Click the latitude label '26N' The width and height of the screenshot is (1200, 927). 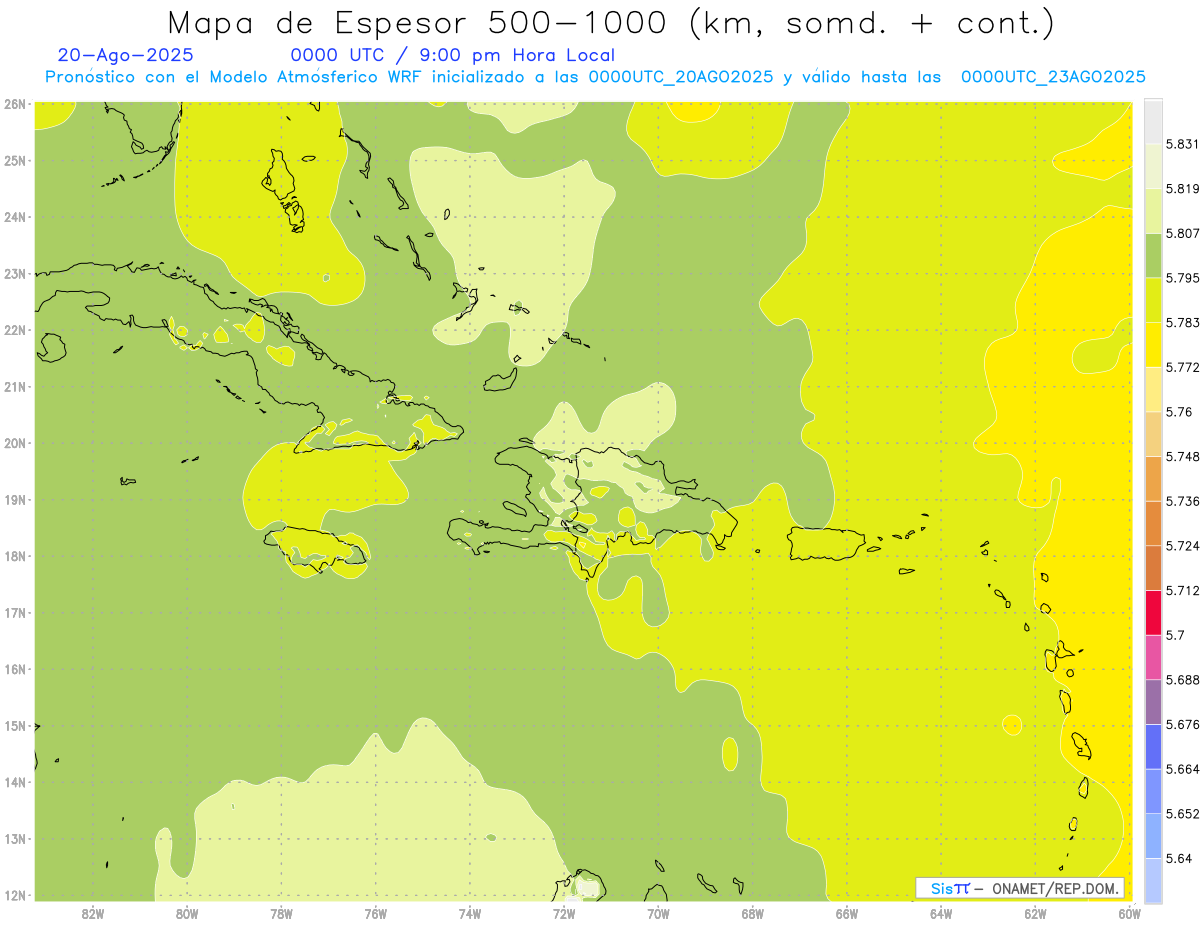(15, 104)
